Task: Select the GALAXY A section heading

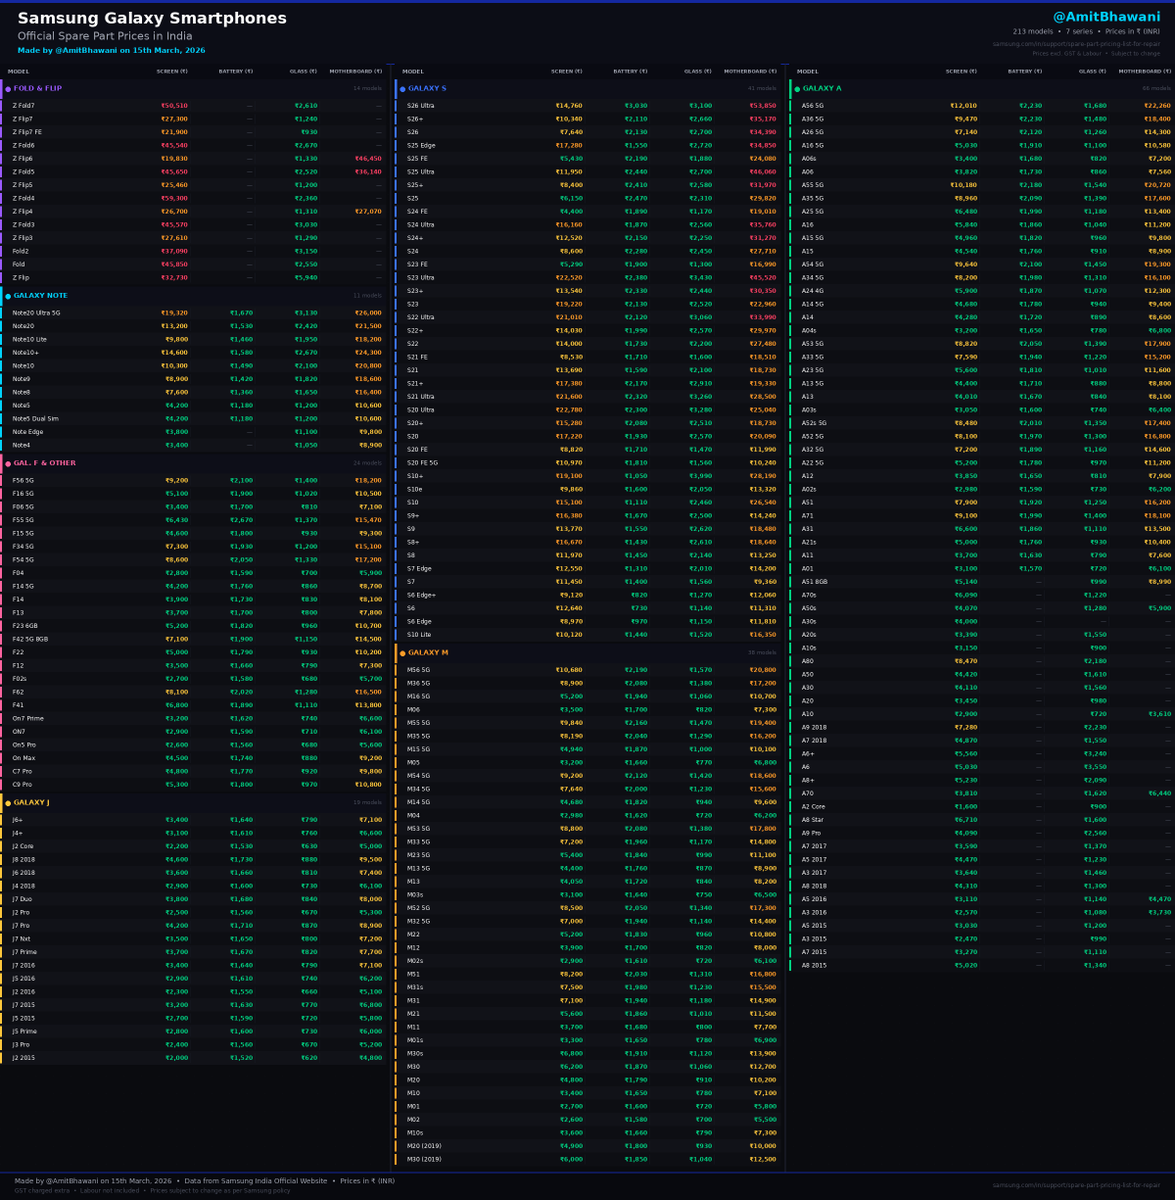Action: [x=822, y=89]
